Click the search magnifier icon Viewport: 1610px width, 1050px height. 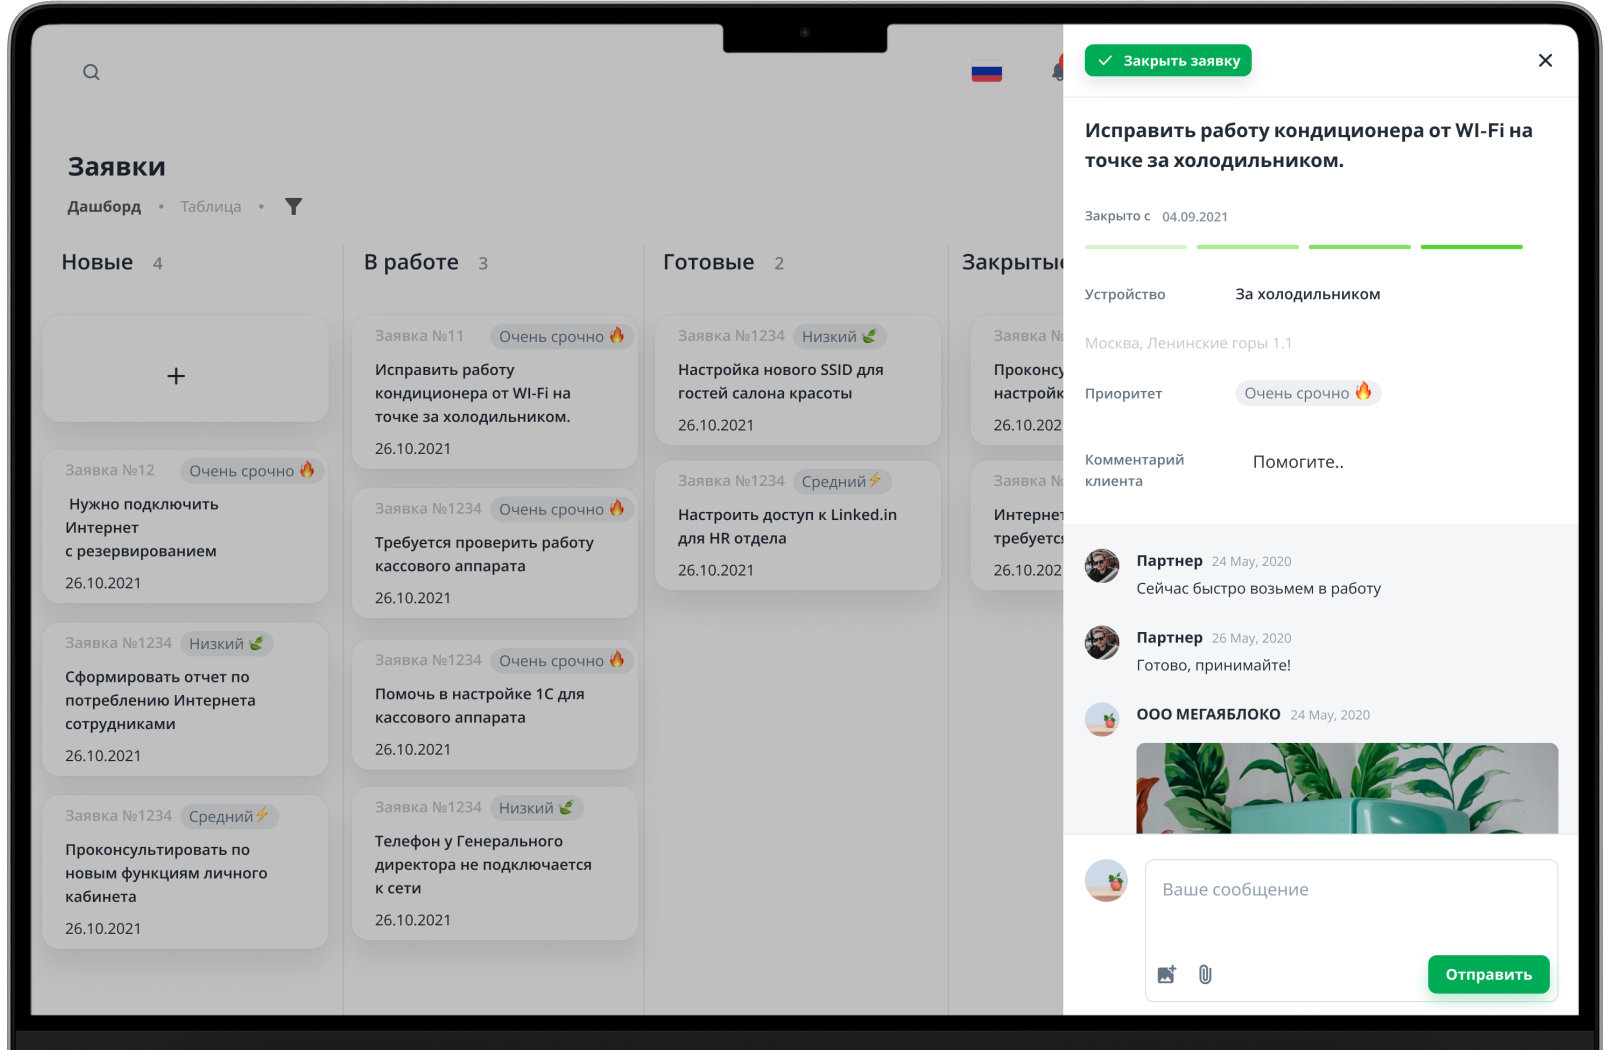point(91,72)
